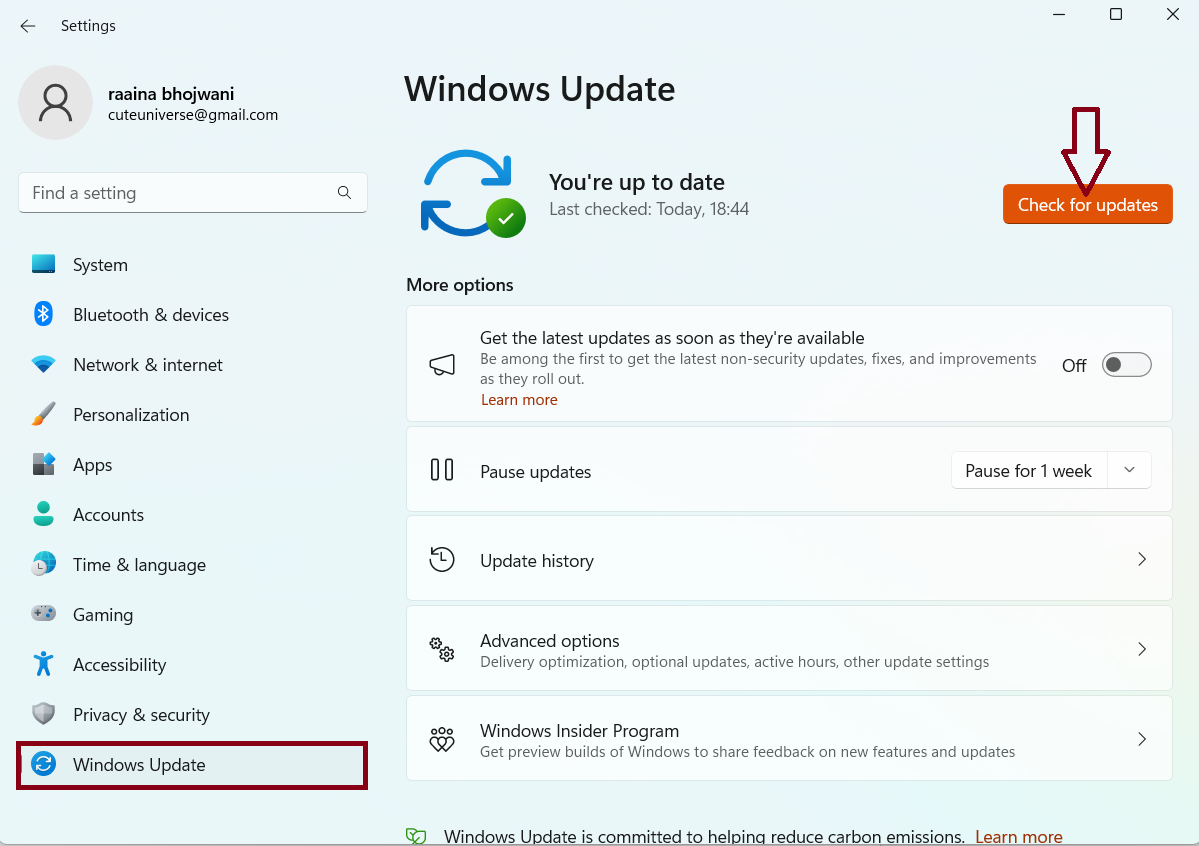The image size is (1199, 846).
Task: Open the Windows Insider Program chevron
Action: [x=1141, y=739]
